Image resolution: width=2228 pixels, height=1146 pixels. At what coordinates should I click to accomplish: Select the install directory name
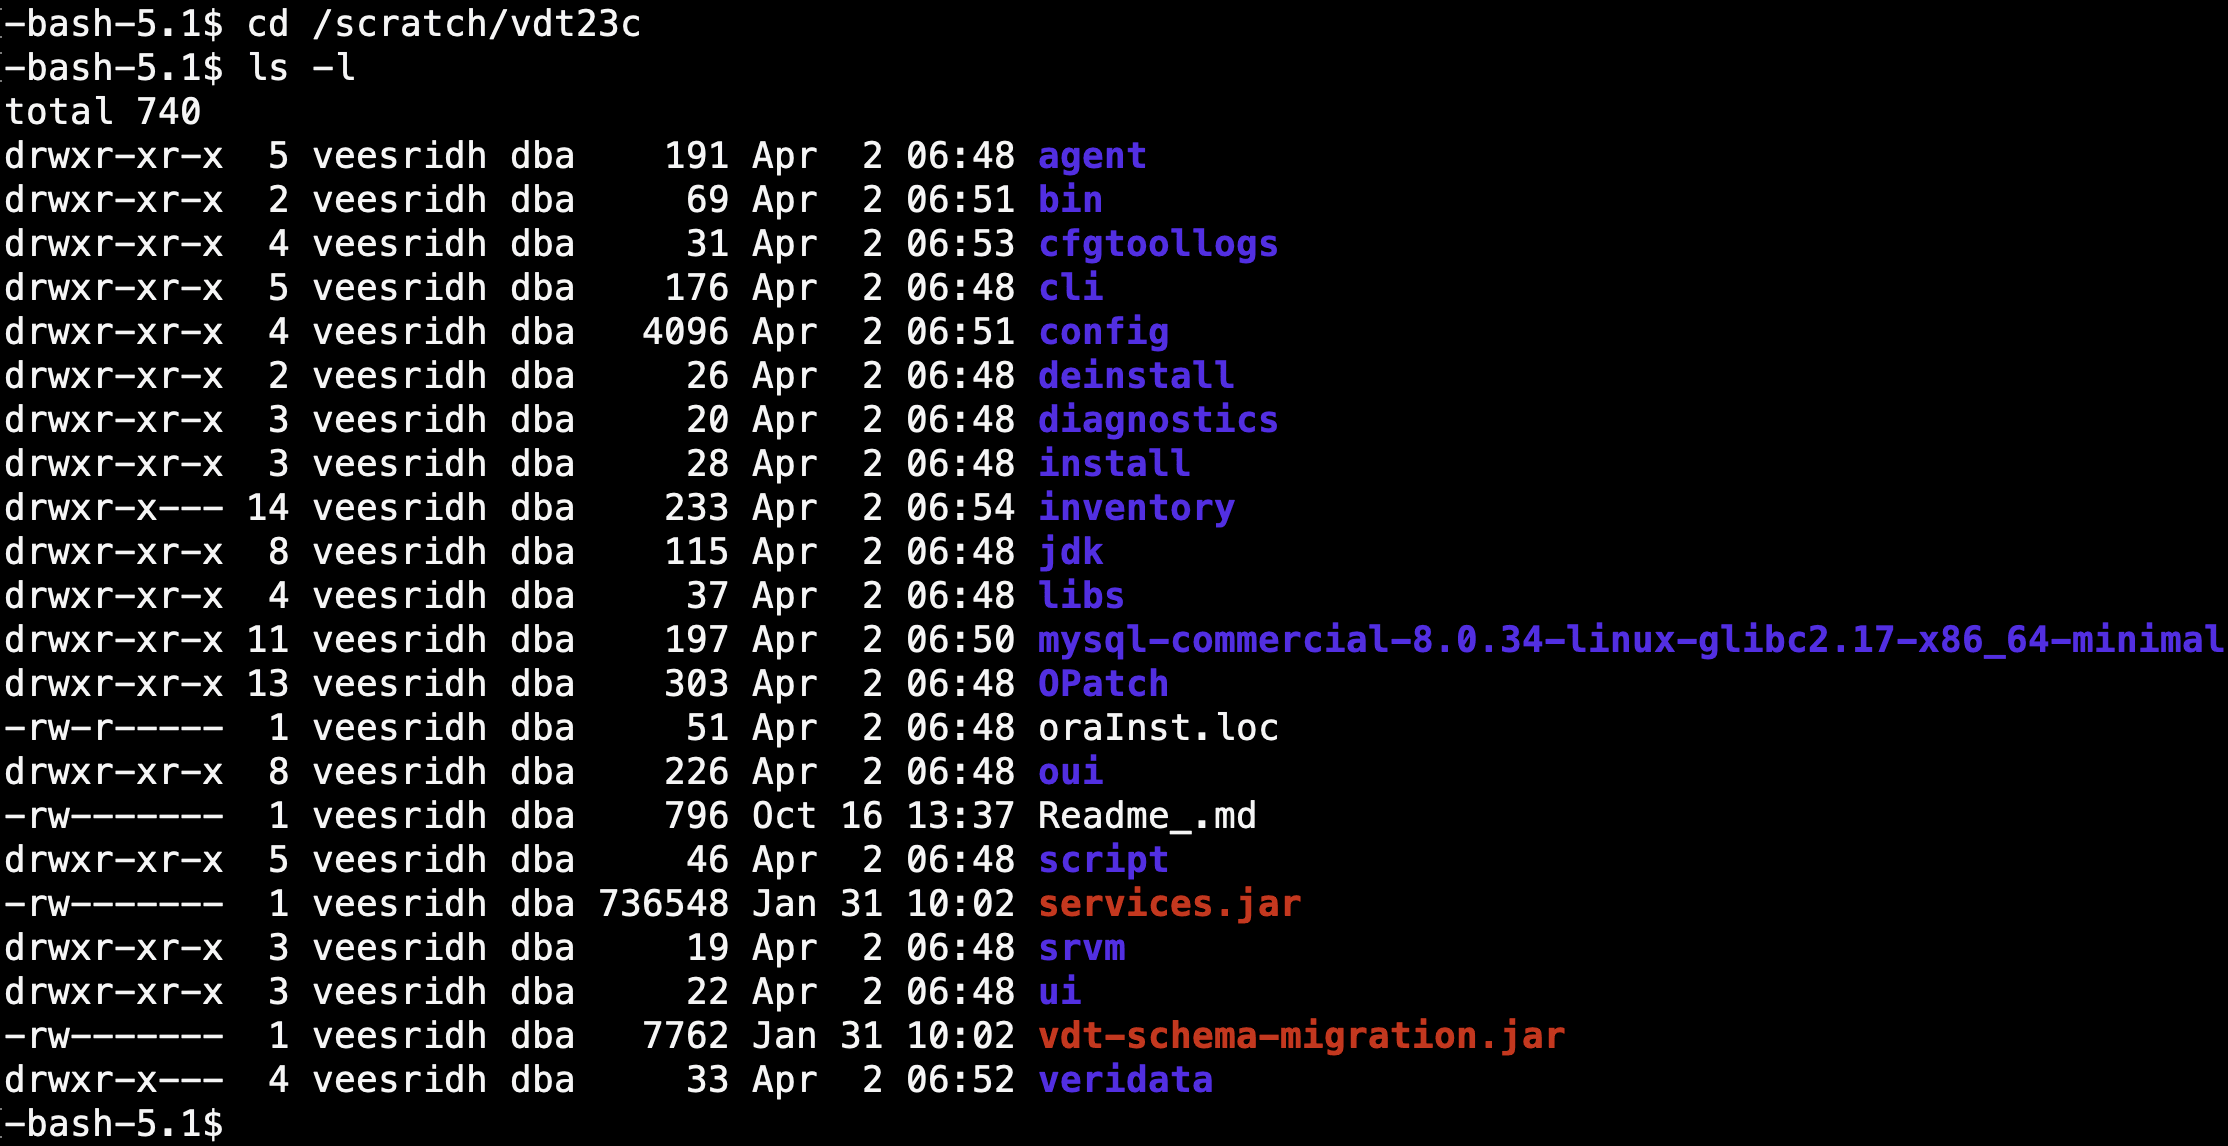[1114, 464]
